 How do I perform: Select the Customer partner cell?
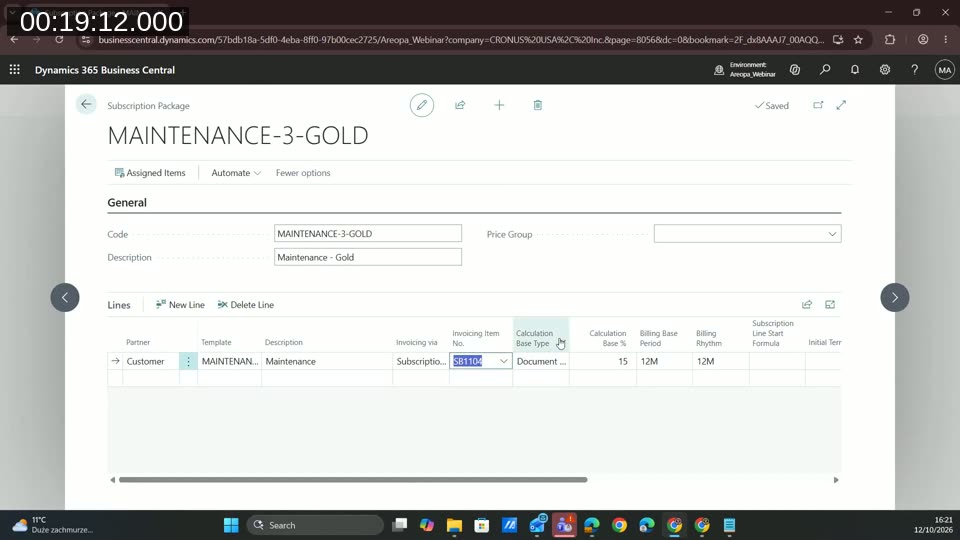151,361
